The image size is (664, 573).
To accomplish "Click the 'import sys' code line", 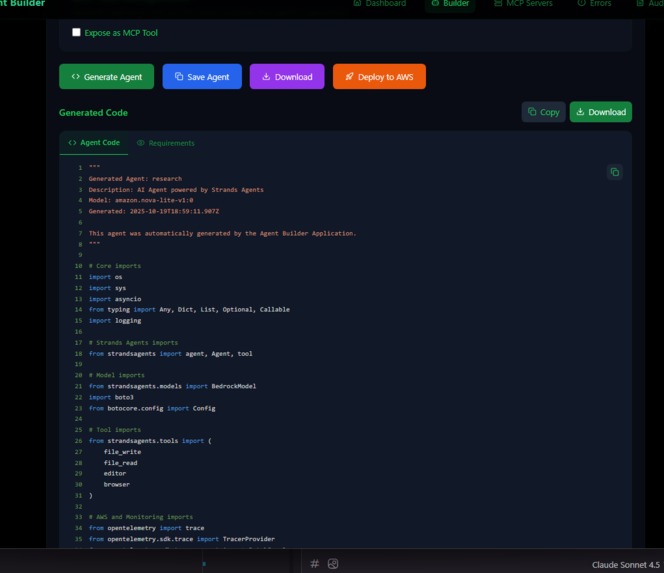I will [107, 288].
